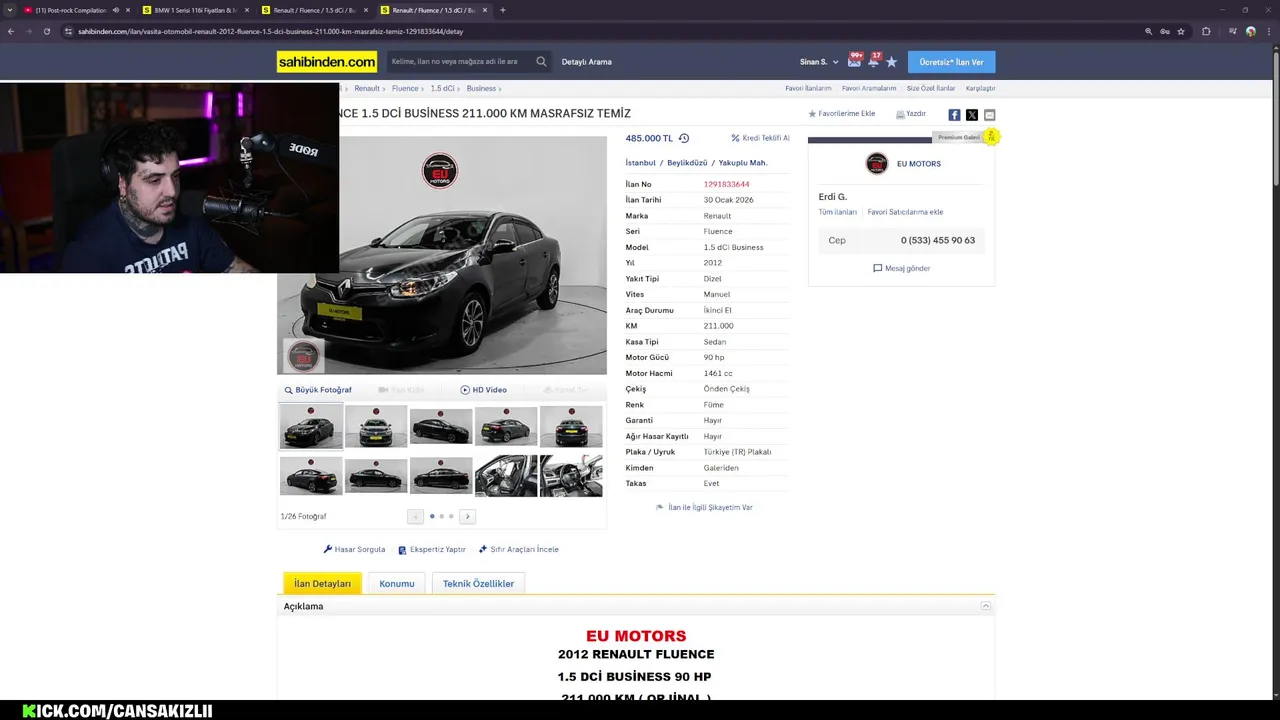Viewport: 1280px width, 720px height.
Task: Share listing on Facebook
Action: pos(954,115)
